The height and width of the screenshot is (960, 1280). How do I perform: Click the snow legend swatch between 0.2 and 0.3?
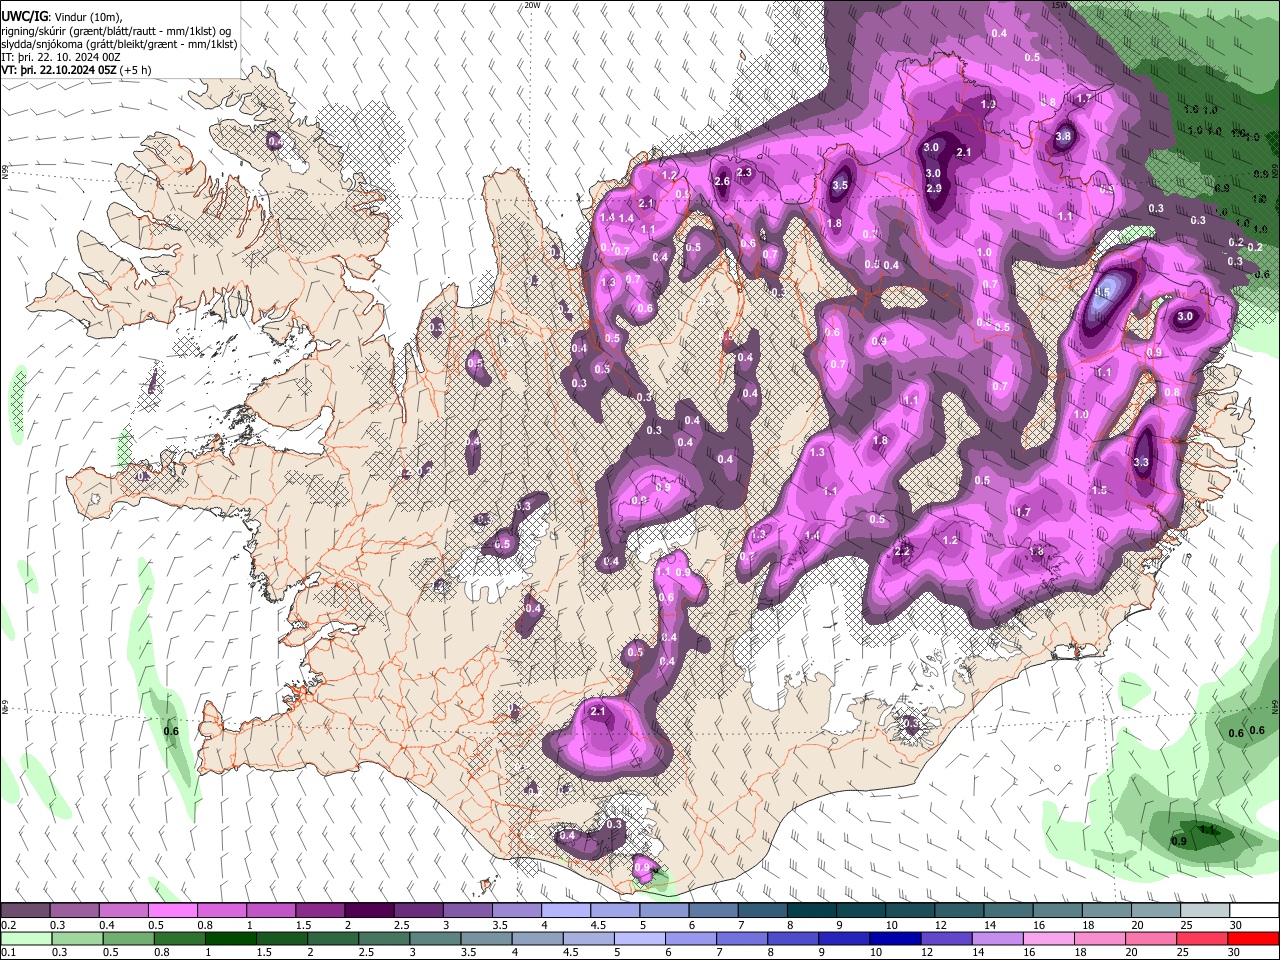[x=25, y=911]
